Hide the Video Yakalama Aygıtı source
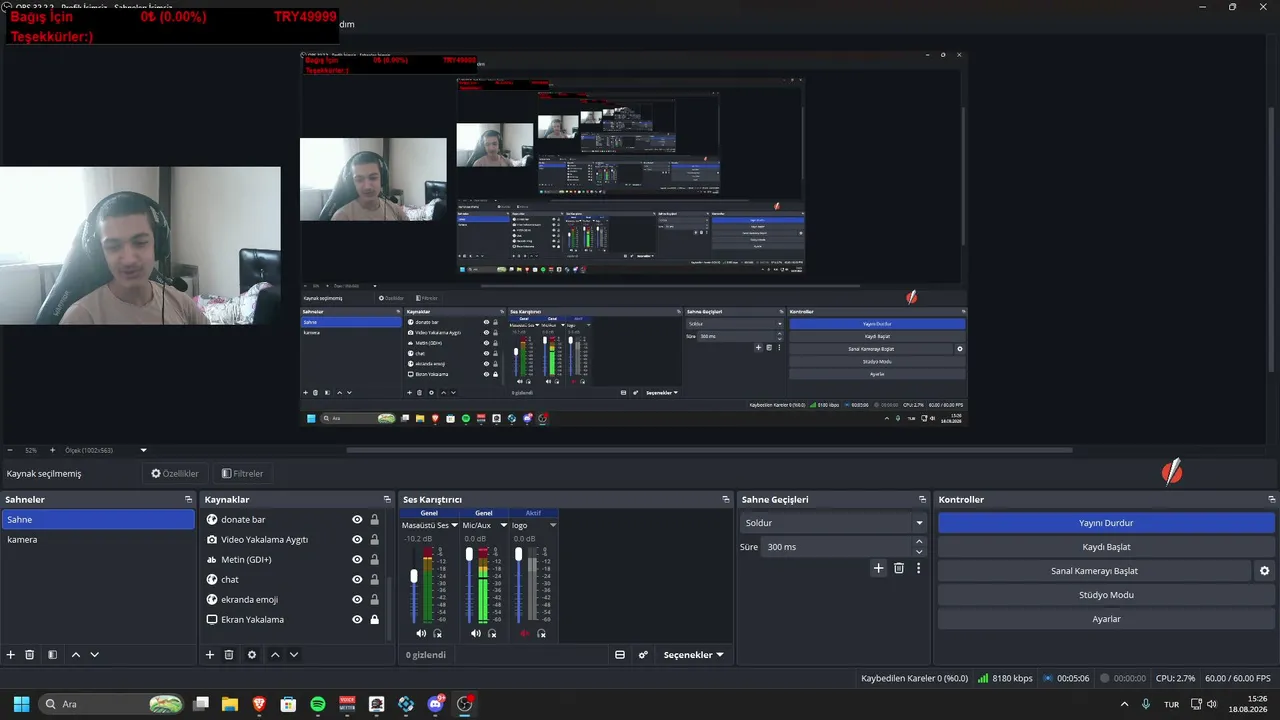 357,540
